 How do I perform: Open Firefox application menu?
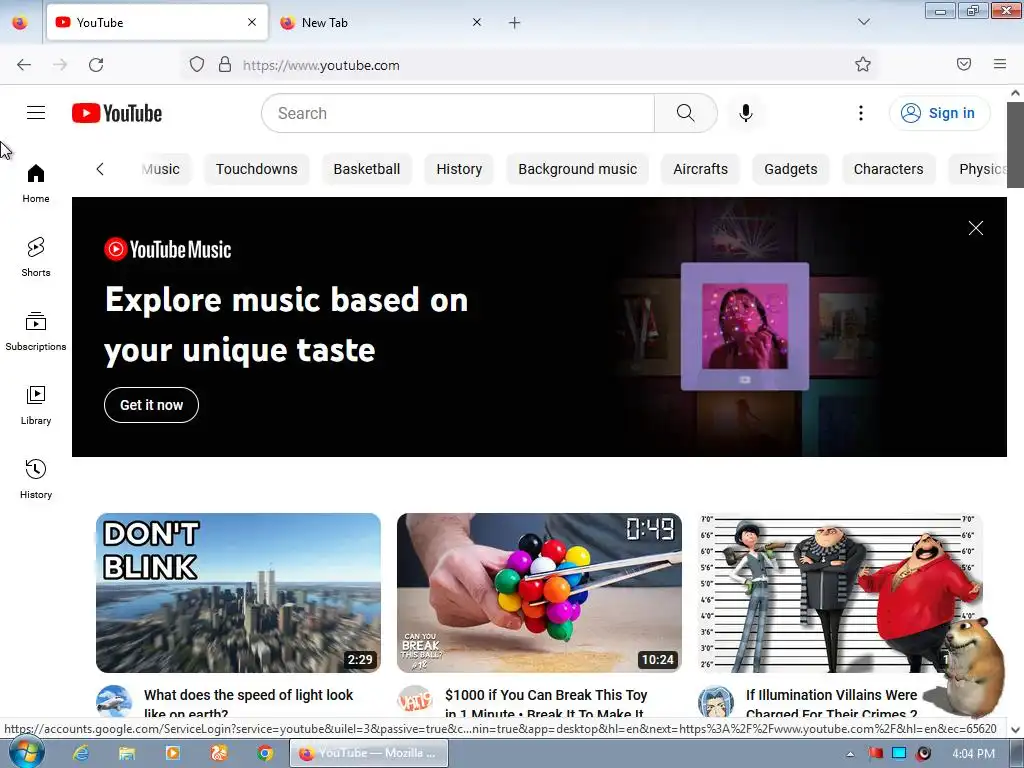point(1000,64)
